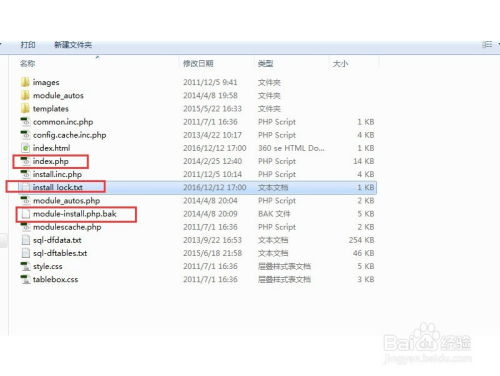The image size is (500, 376).
Task: Select the module_autos.php file icon
Action: tap(25, 200)
